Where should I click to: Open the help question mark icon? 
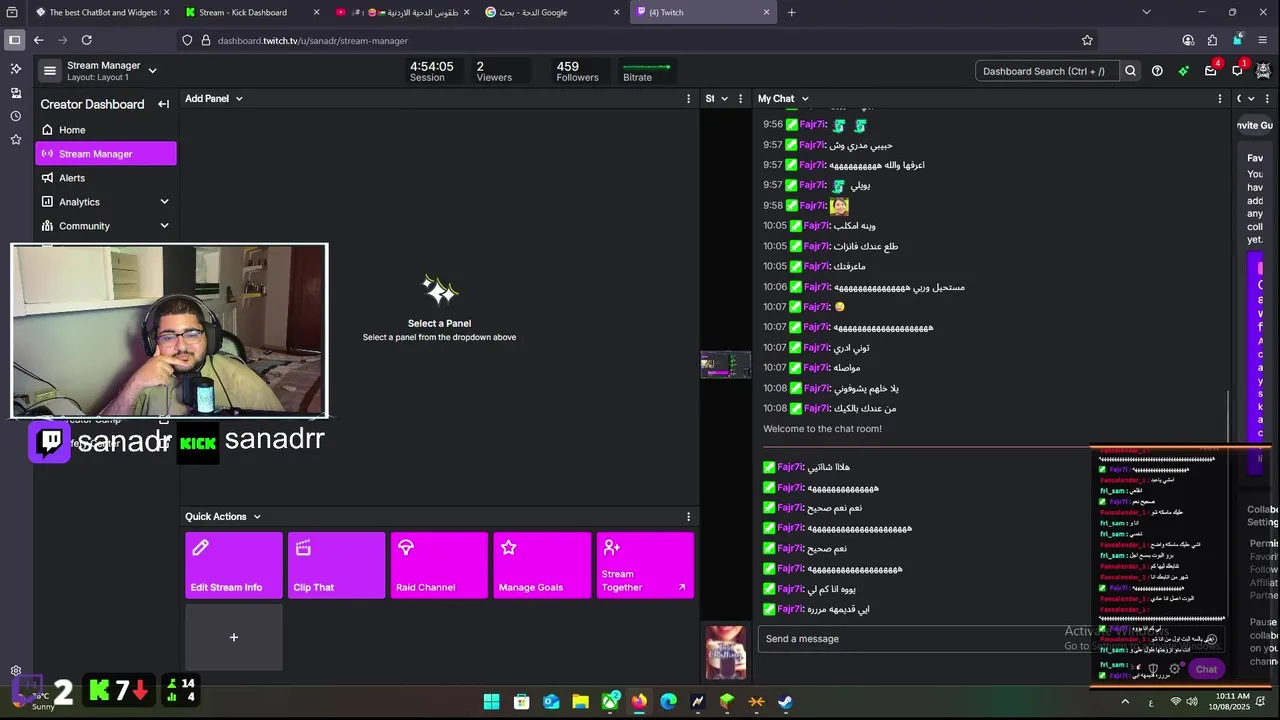point(1157,71)
